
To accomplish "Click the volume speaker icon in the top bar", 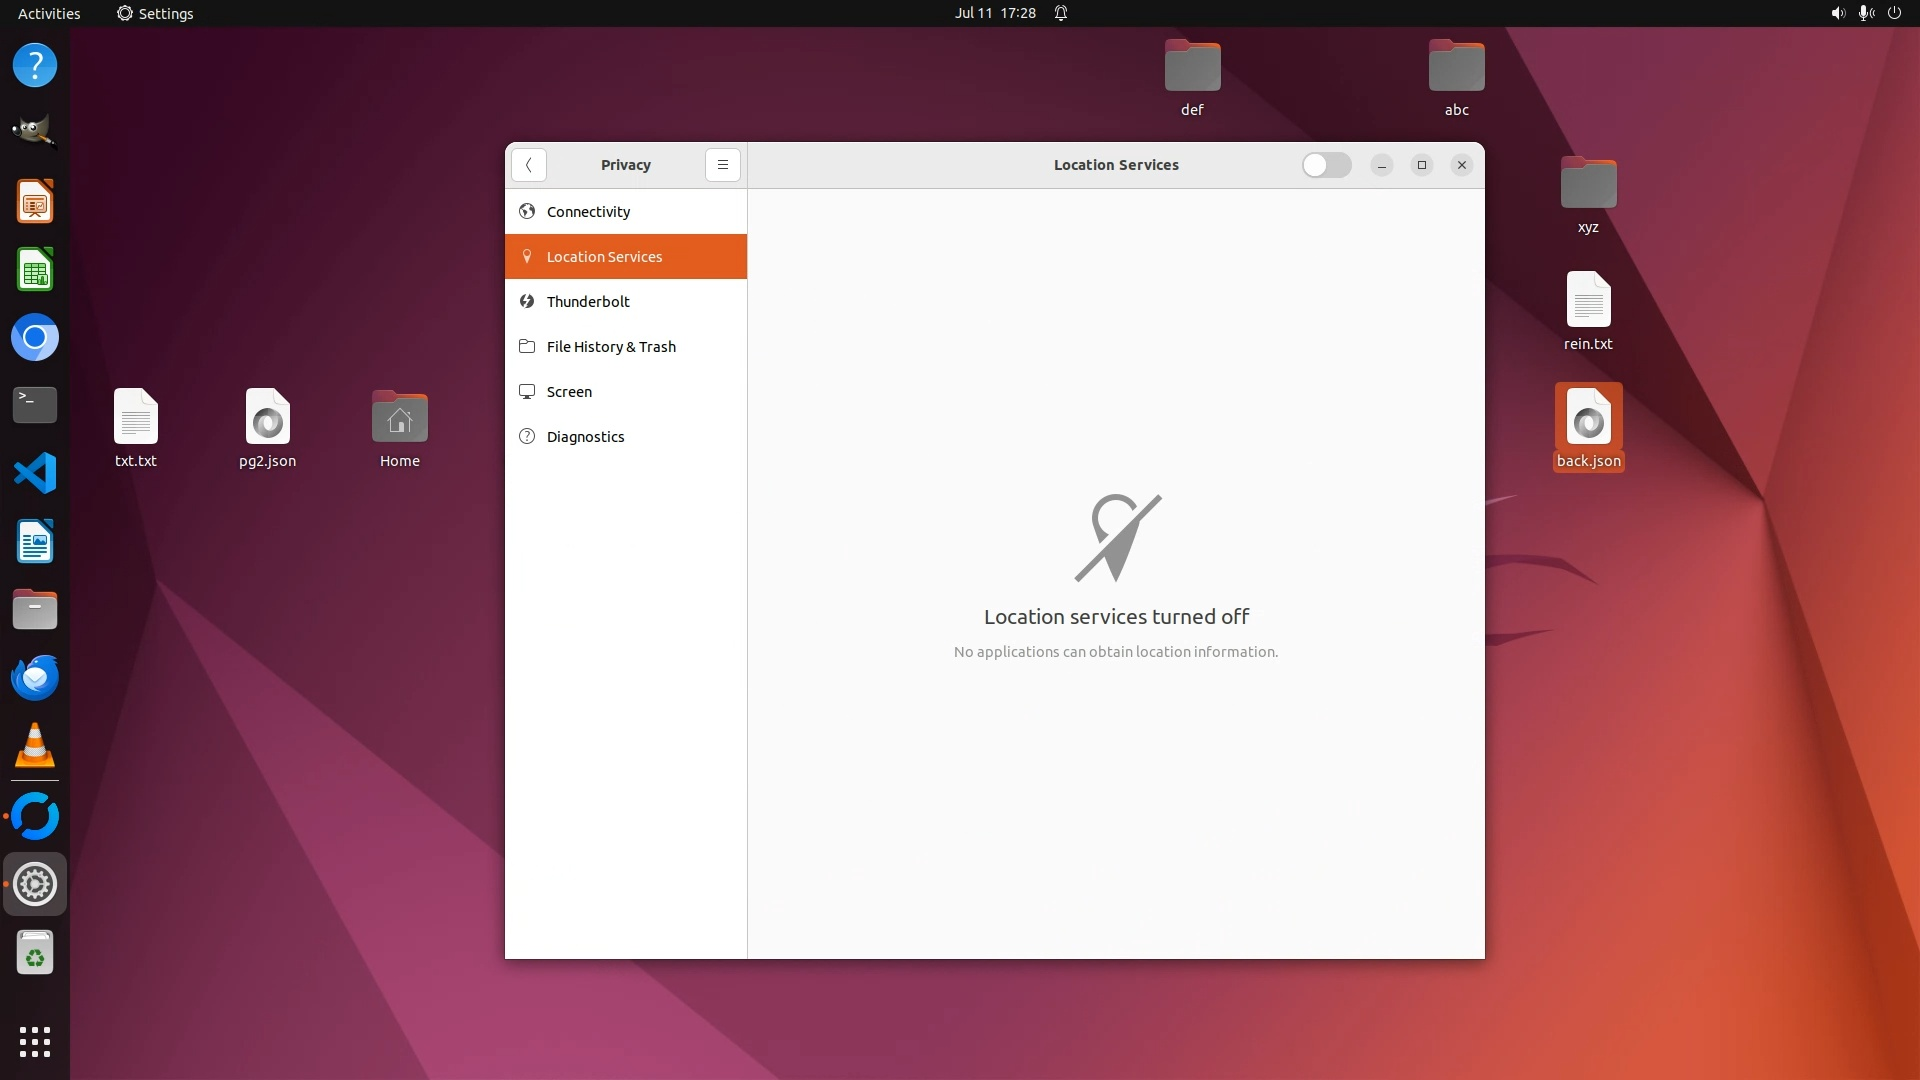I will pyautogui.click(x=1837, y=13).
